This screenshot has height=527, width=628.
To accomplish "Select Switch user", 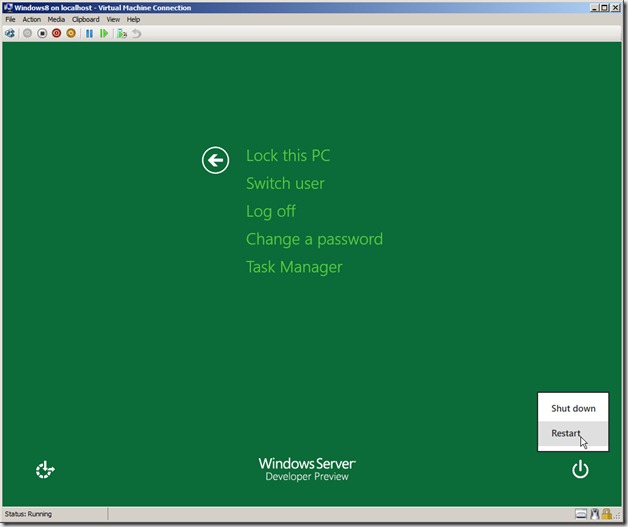I will click(285, 183).
